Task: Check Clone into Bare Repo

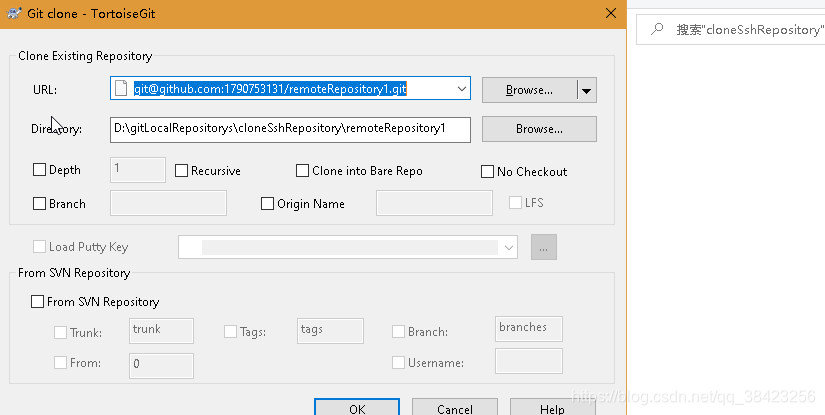Action: click(303, 170)
